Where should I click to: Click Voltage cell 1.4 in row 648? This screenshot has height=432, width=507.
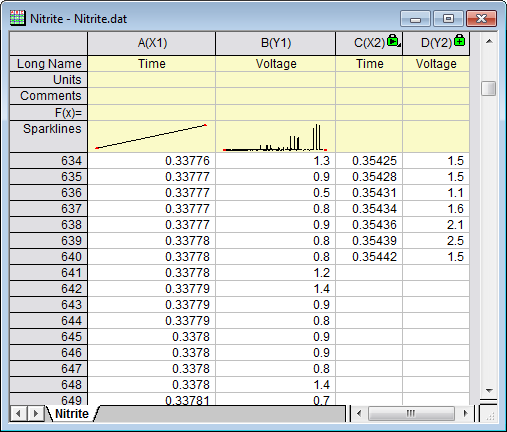point(276,385)
